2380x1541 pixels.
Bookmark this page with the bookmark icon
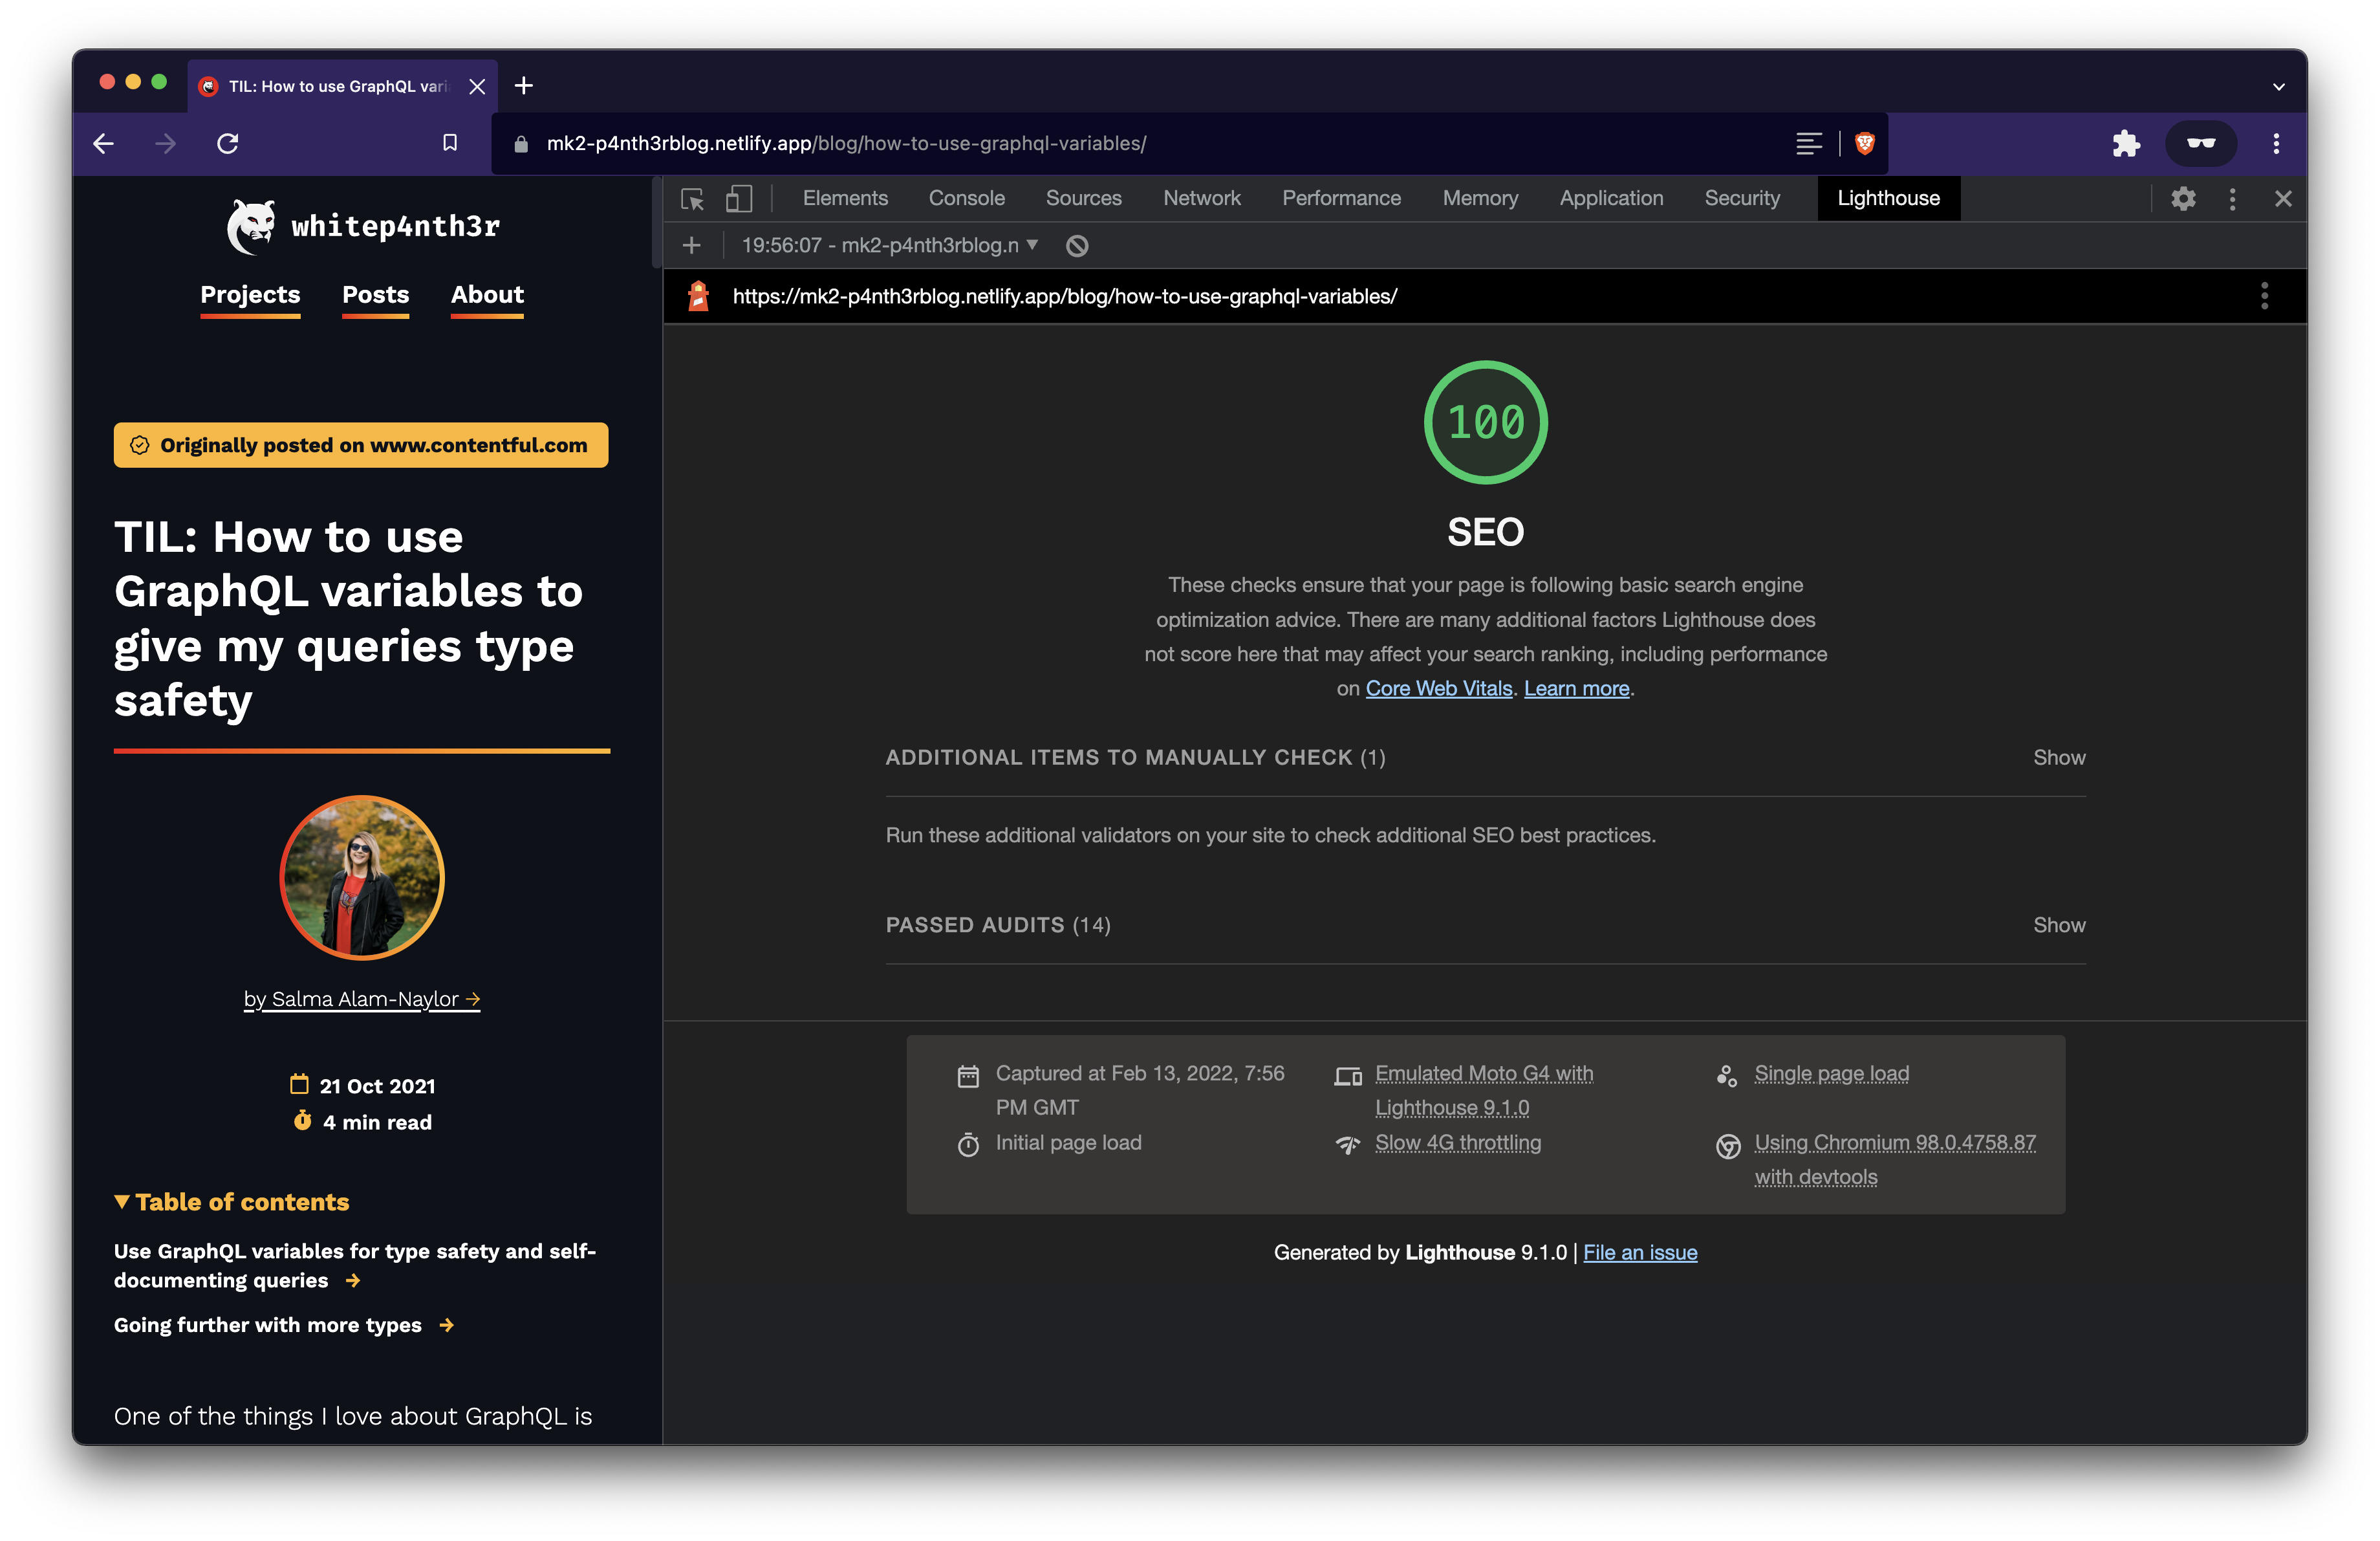(450, 143)
